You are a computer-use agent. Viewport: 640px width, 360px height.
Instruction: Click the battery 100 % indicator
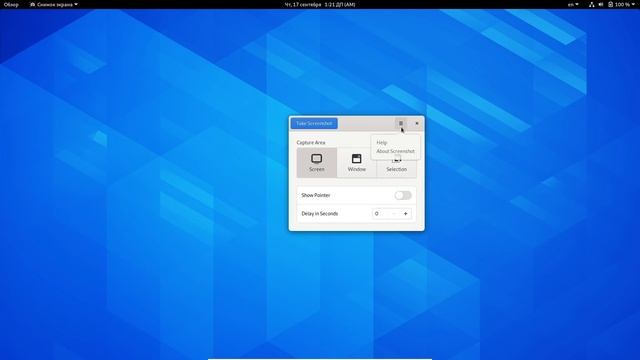point(618,4)
